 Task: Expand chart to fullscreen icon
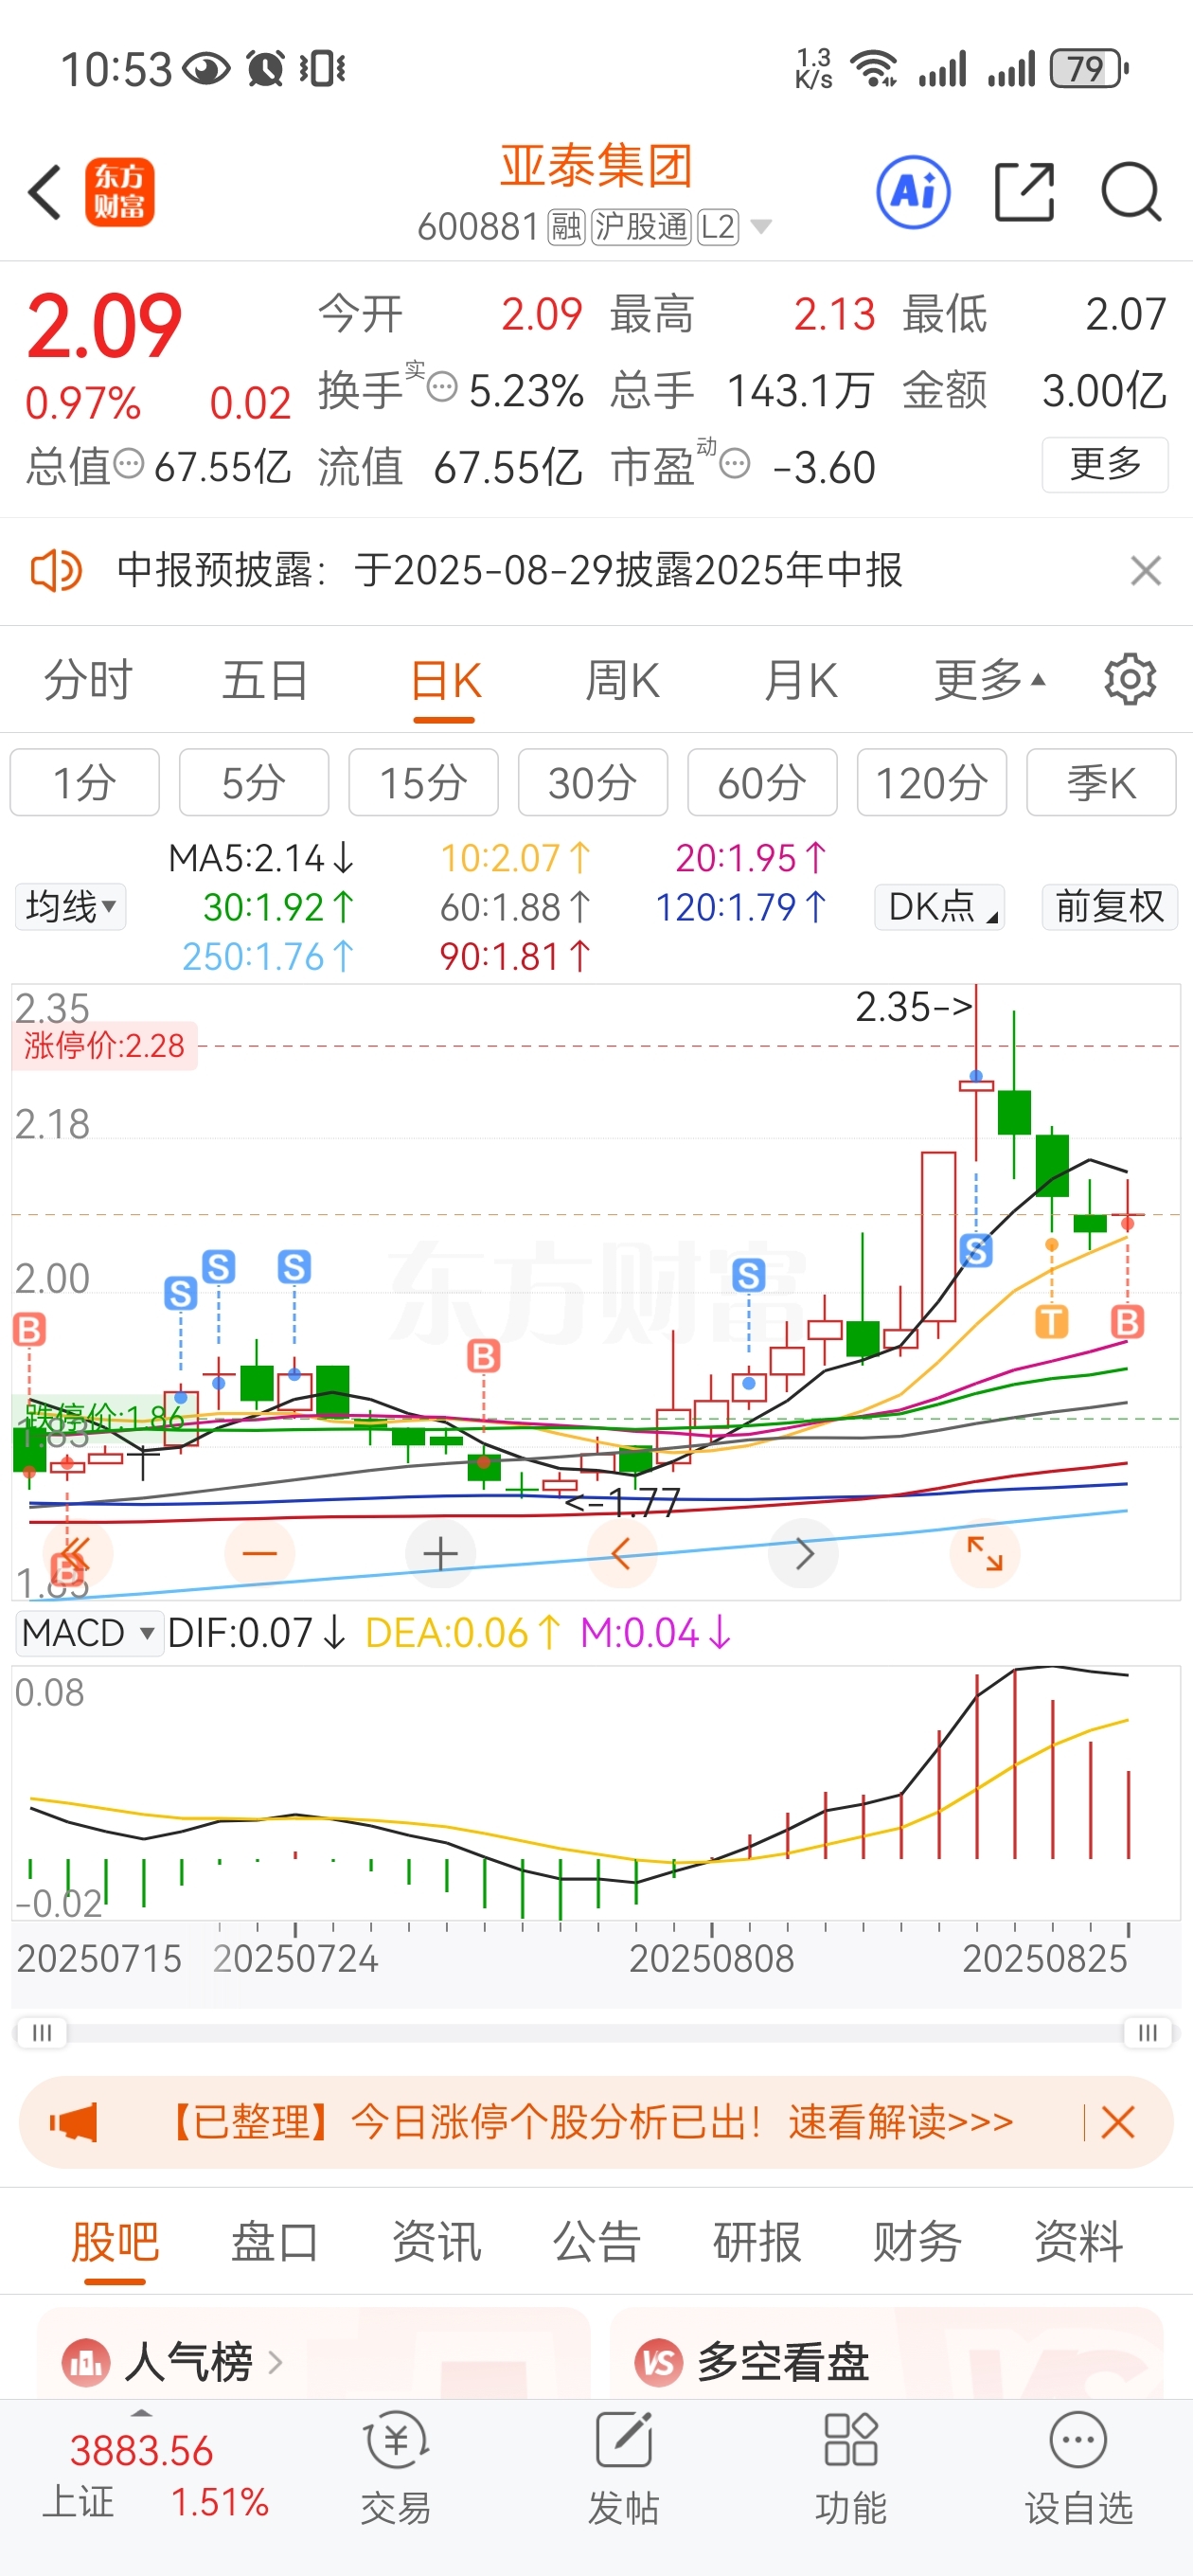[x=984, y=1553]
